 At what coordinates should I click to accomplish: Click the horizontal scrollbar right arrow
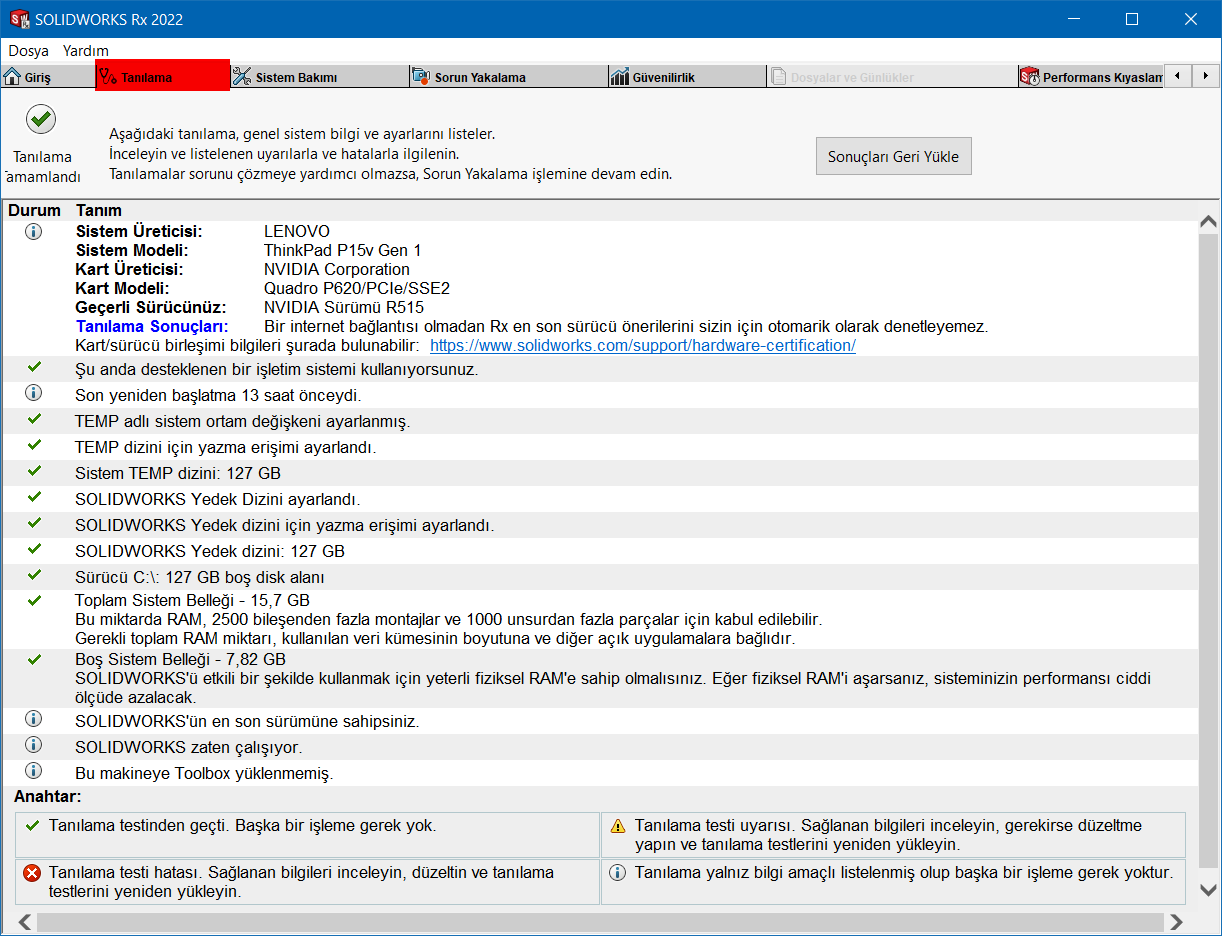pyautogui.click(x=1176, y=922)
